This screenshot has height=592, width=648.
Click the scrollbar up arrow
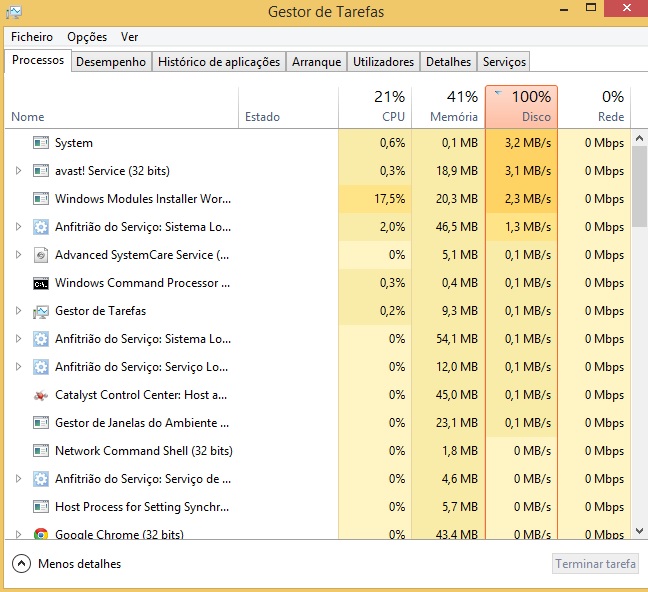[x=639, y=138]
